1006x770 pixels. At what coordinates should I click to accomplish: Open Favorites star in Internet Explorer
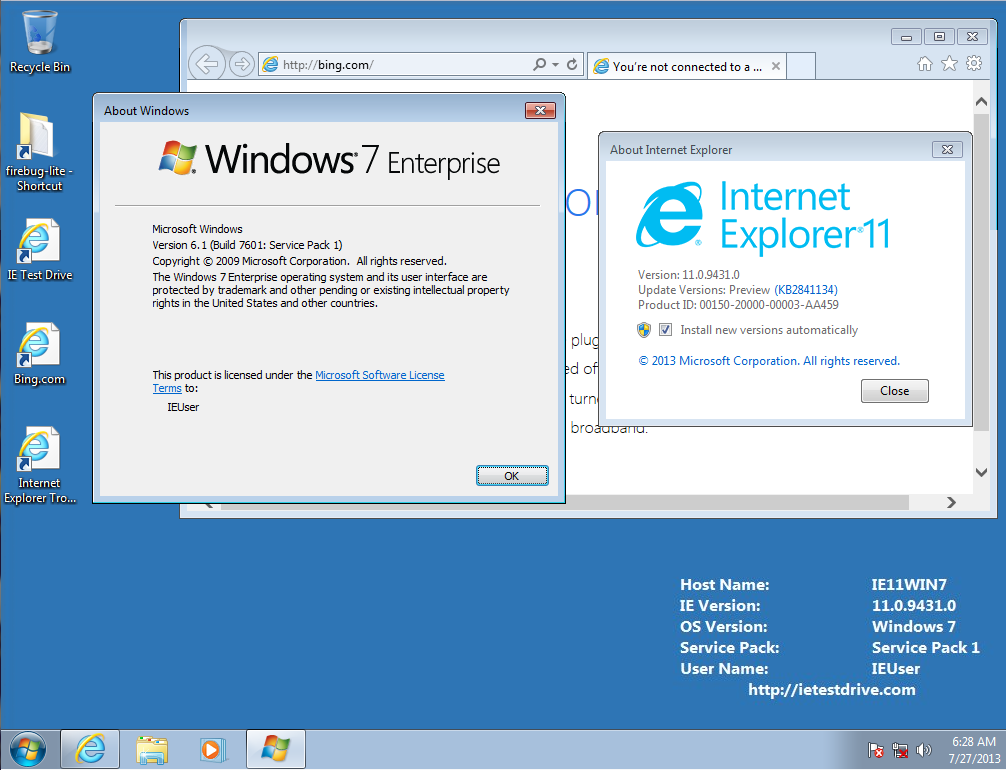[949, 64]
